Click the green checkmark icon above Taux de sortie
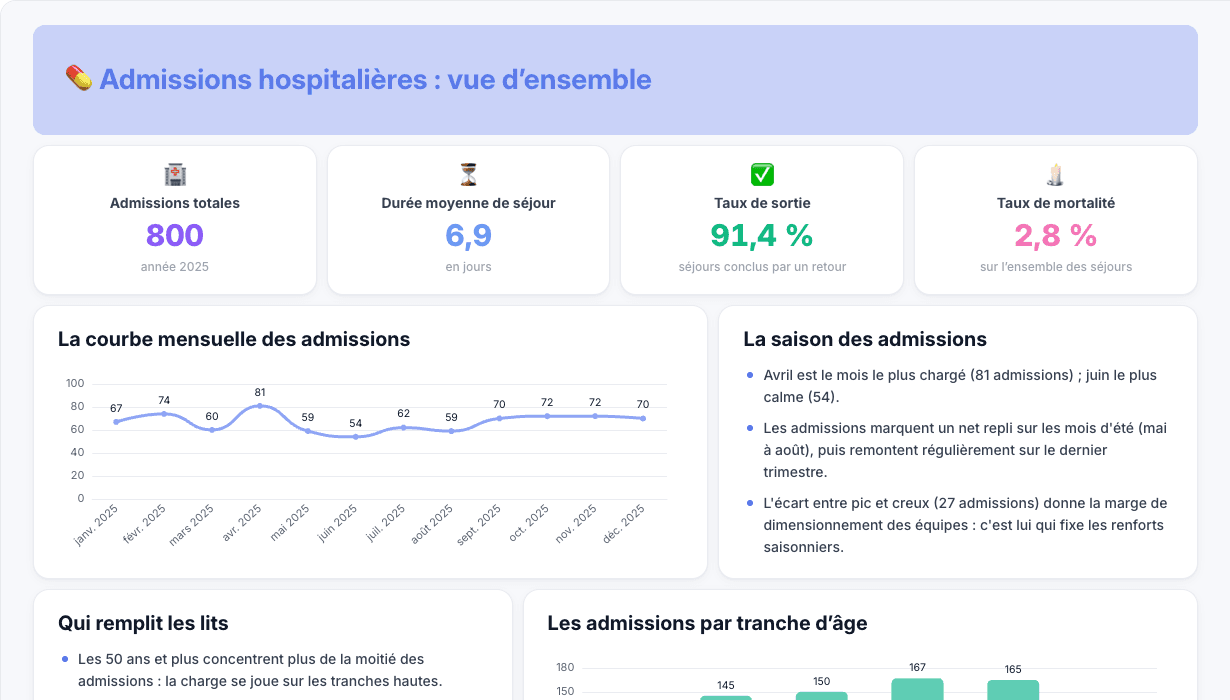The image size is (1230, 700). coord(762,175)
